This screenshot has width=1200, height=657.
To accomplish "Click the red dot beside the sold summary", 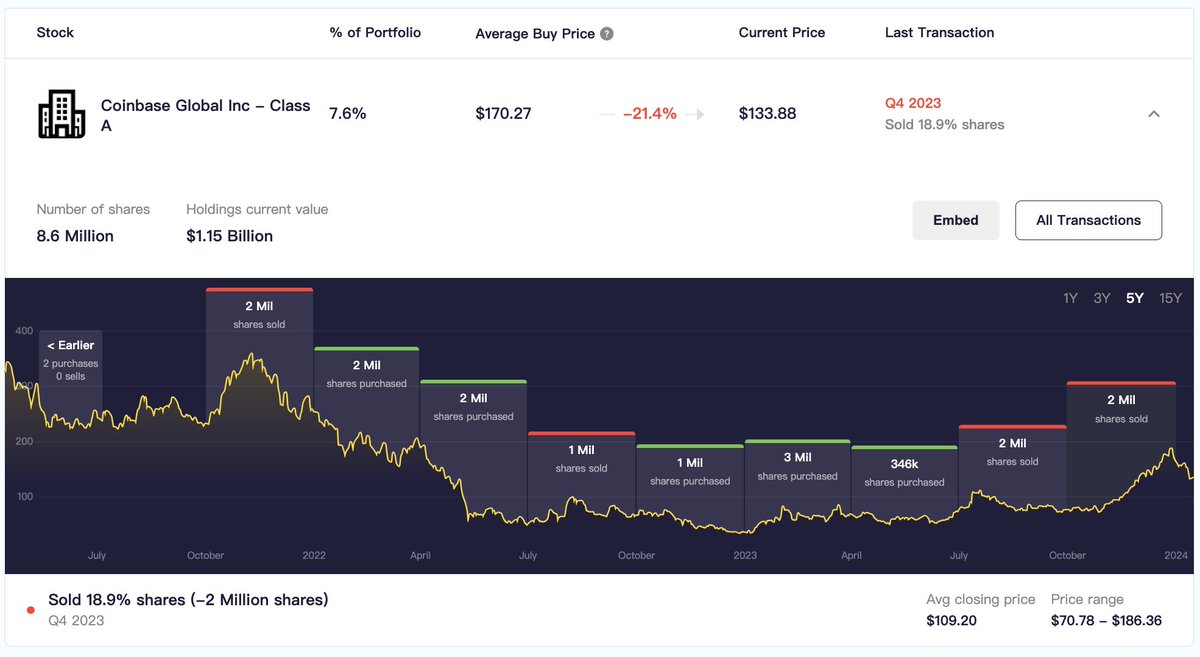I will [x=30, y=609].
